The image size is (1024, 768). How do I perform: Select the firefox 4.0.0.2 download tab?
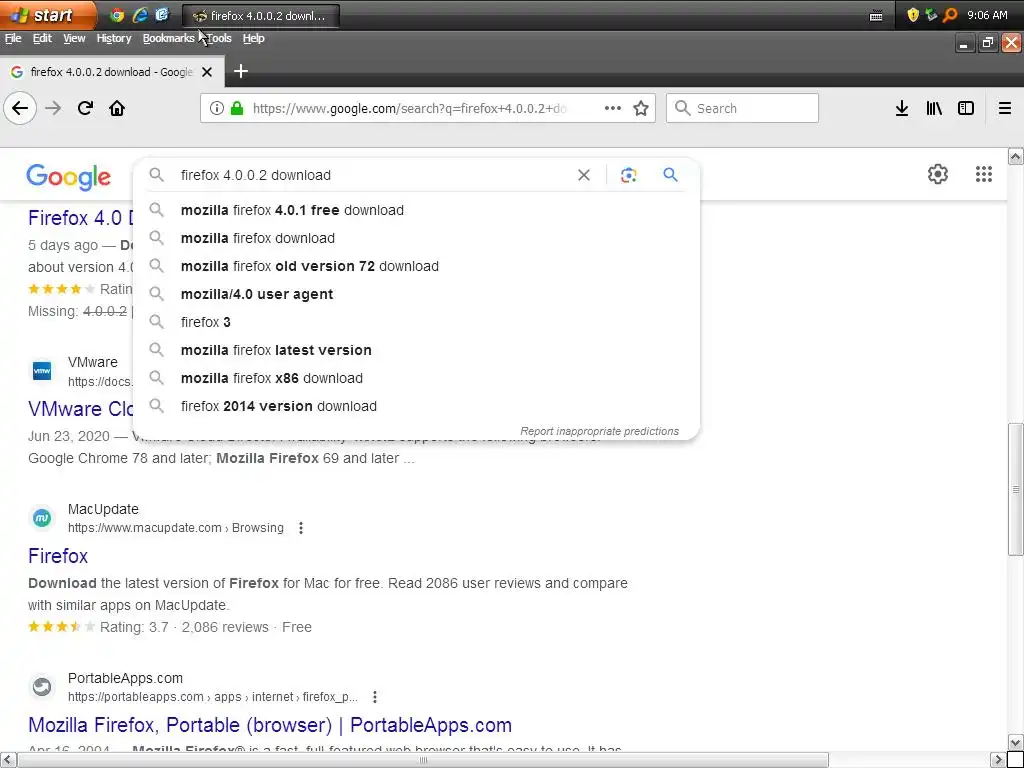coord(112,72)
